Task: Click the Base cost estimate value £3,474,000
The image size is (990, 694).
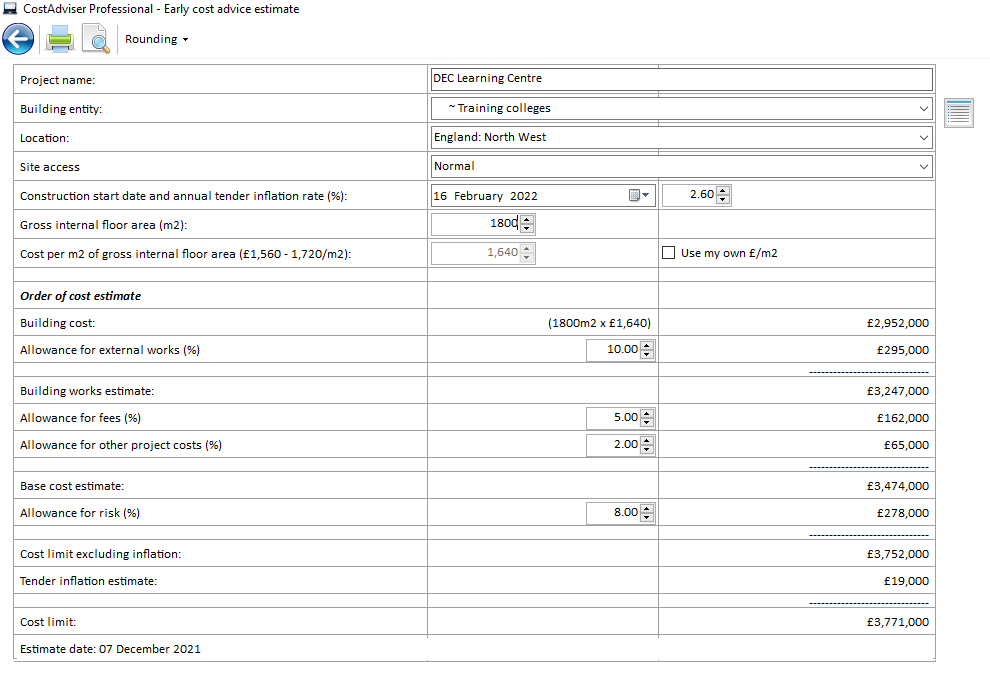Action: 897,486
